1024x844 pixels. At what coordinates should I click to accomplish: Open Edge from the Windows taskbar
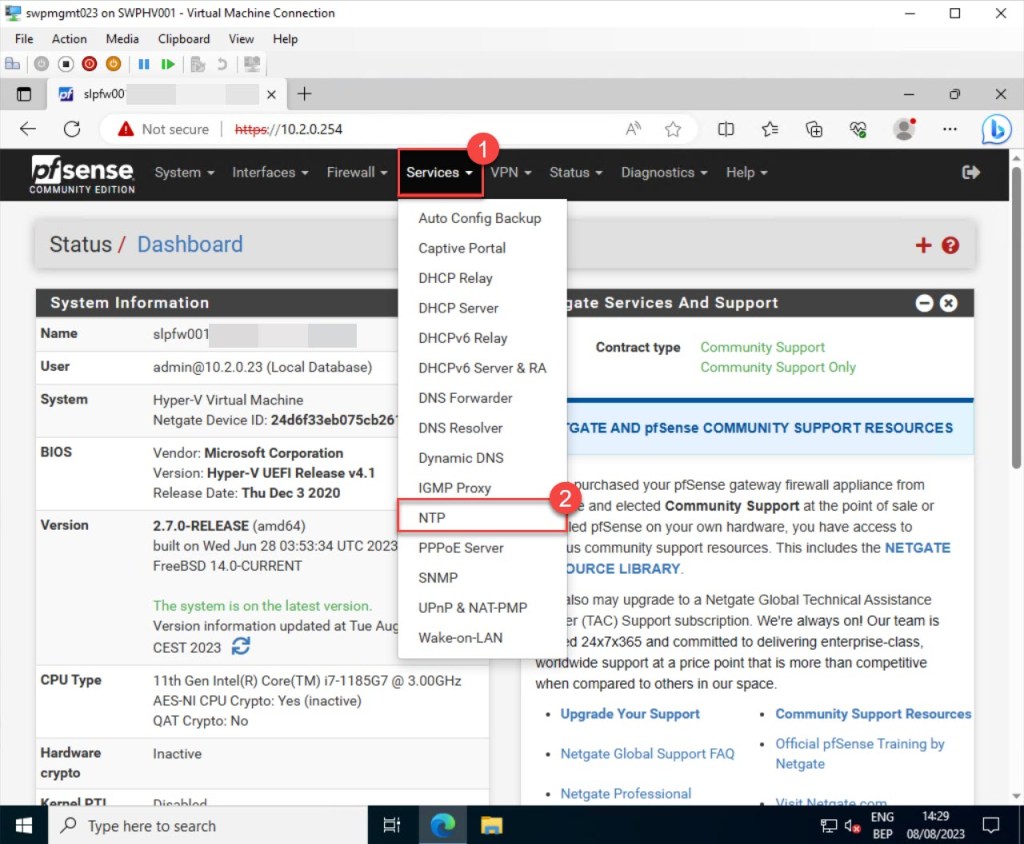(442, 826)
